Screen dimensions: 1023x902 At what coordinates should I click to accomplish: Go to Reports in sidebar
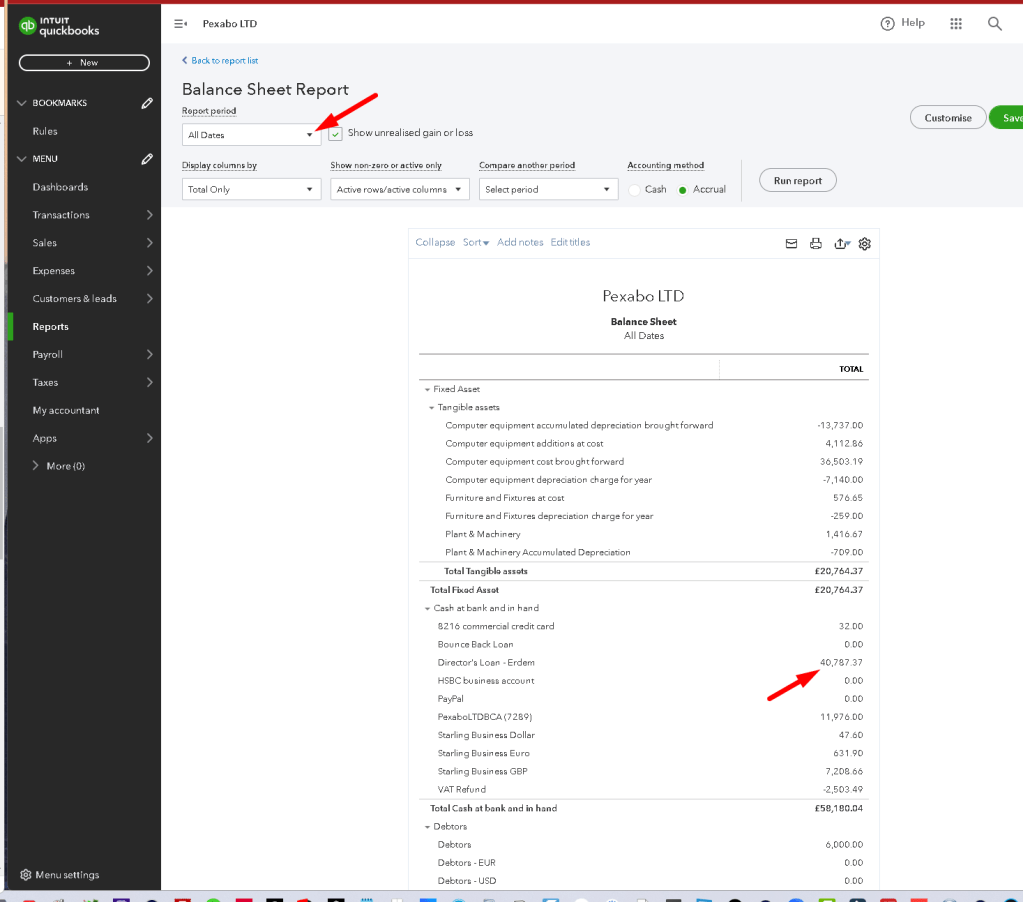(x=50, y=327)
